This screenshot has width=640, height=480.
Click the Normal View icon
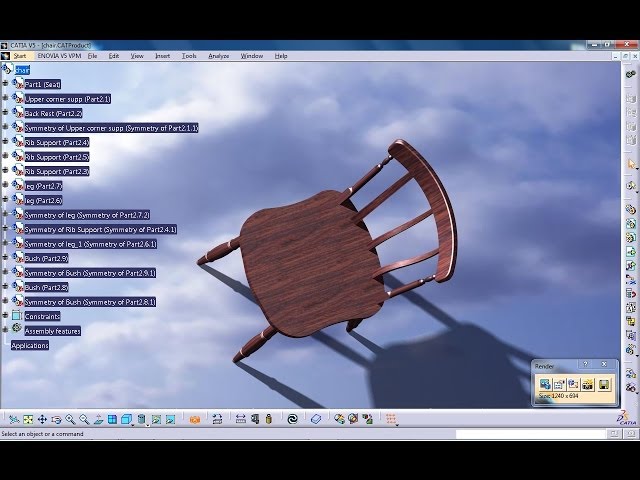coord(98,419)
